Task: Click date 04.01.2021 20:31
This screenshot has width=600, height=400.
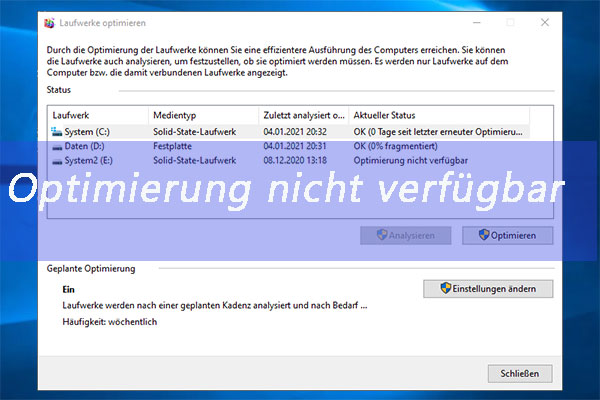Action: tap(295, 146)
